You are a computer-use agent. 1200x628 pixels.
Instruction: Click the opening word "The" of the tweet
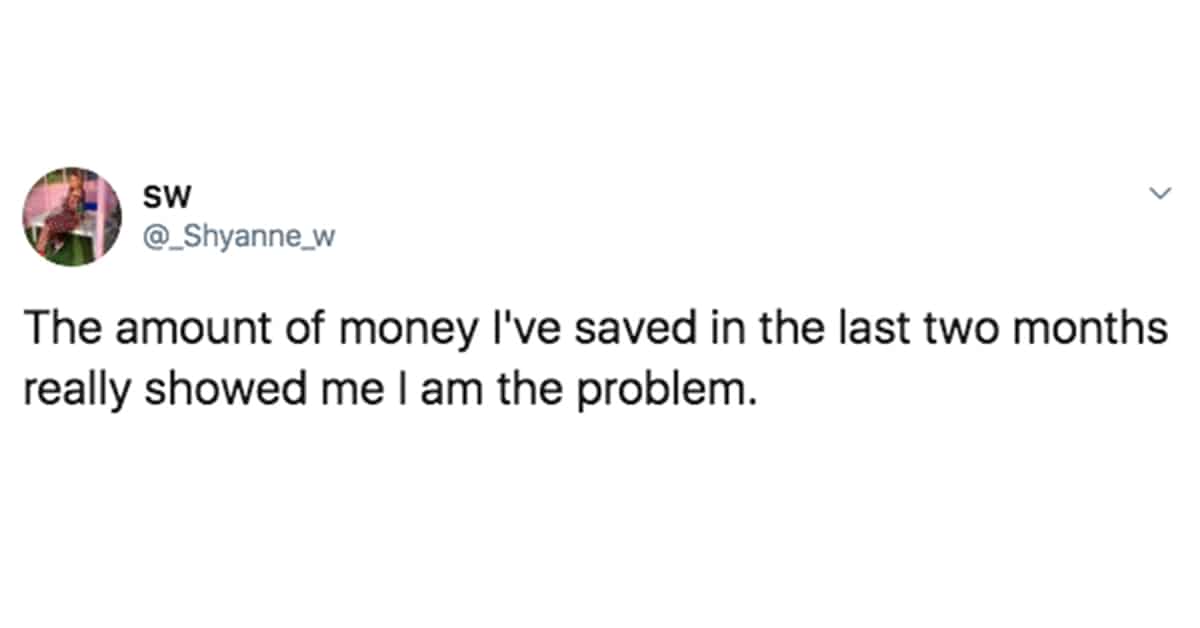pos(55,329)
